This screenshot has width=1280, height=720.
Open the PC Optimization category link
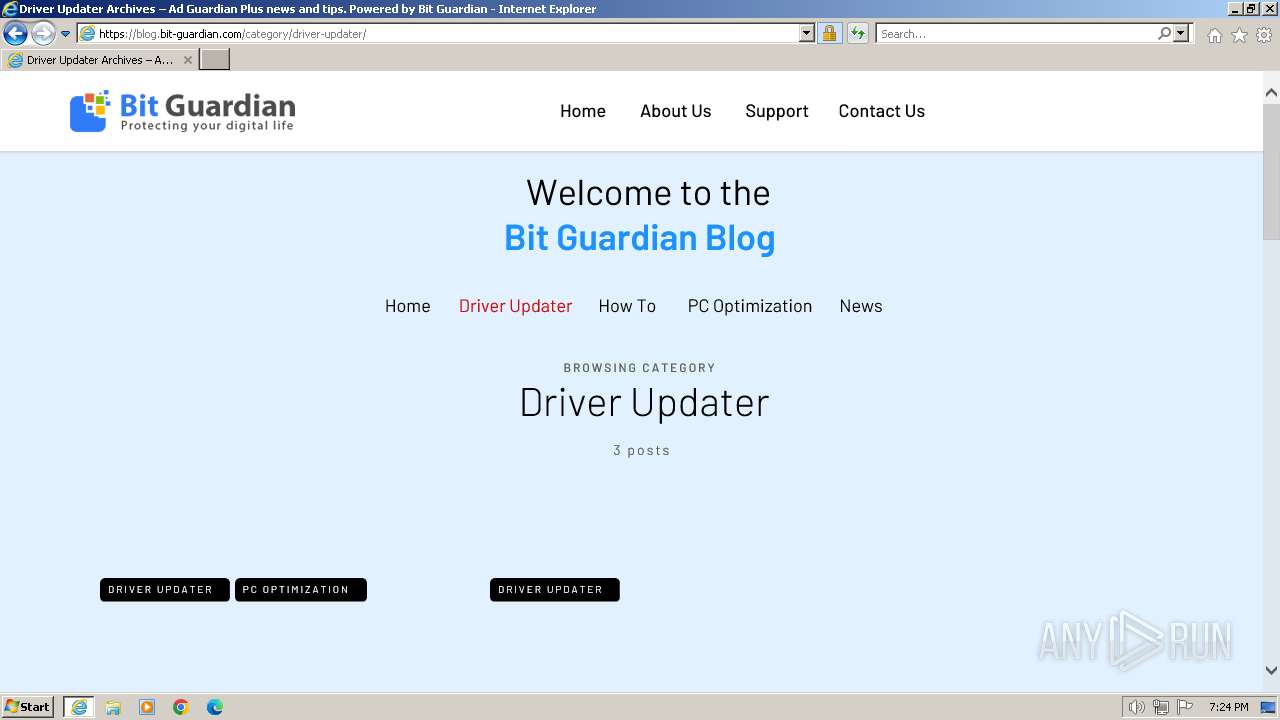(x=750, y=306)
